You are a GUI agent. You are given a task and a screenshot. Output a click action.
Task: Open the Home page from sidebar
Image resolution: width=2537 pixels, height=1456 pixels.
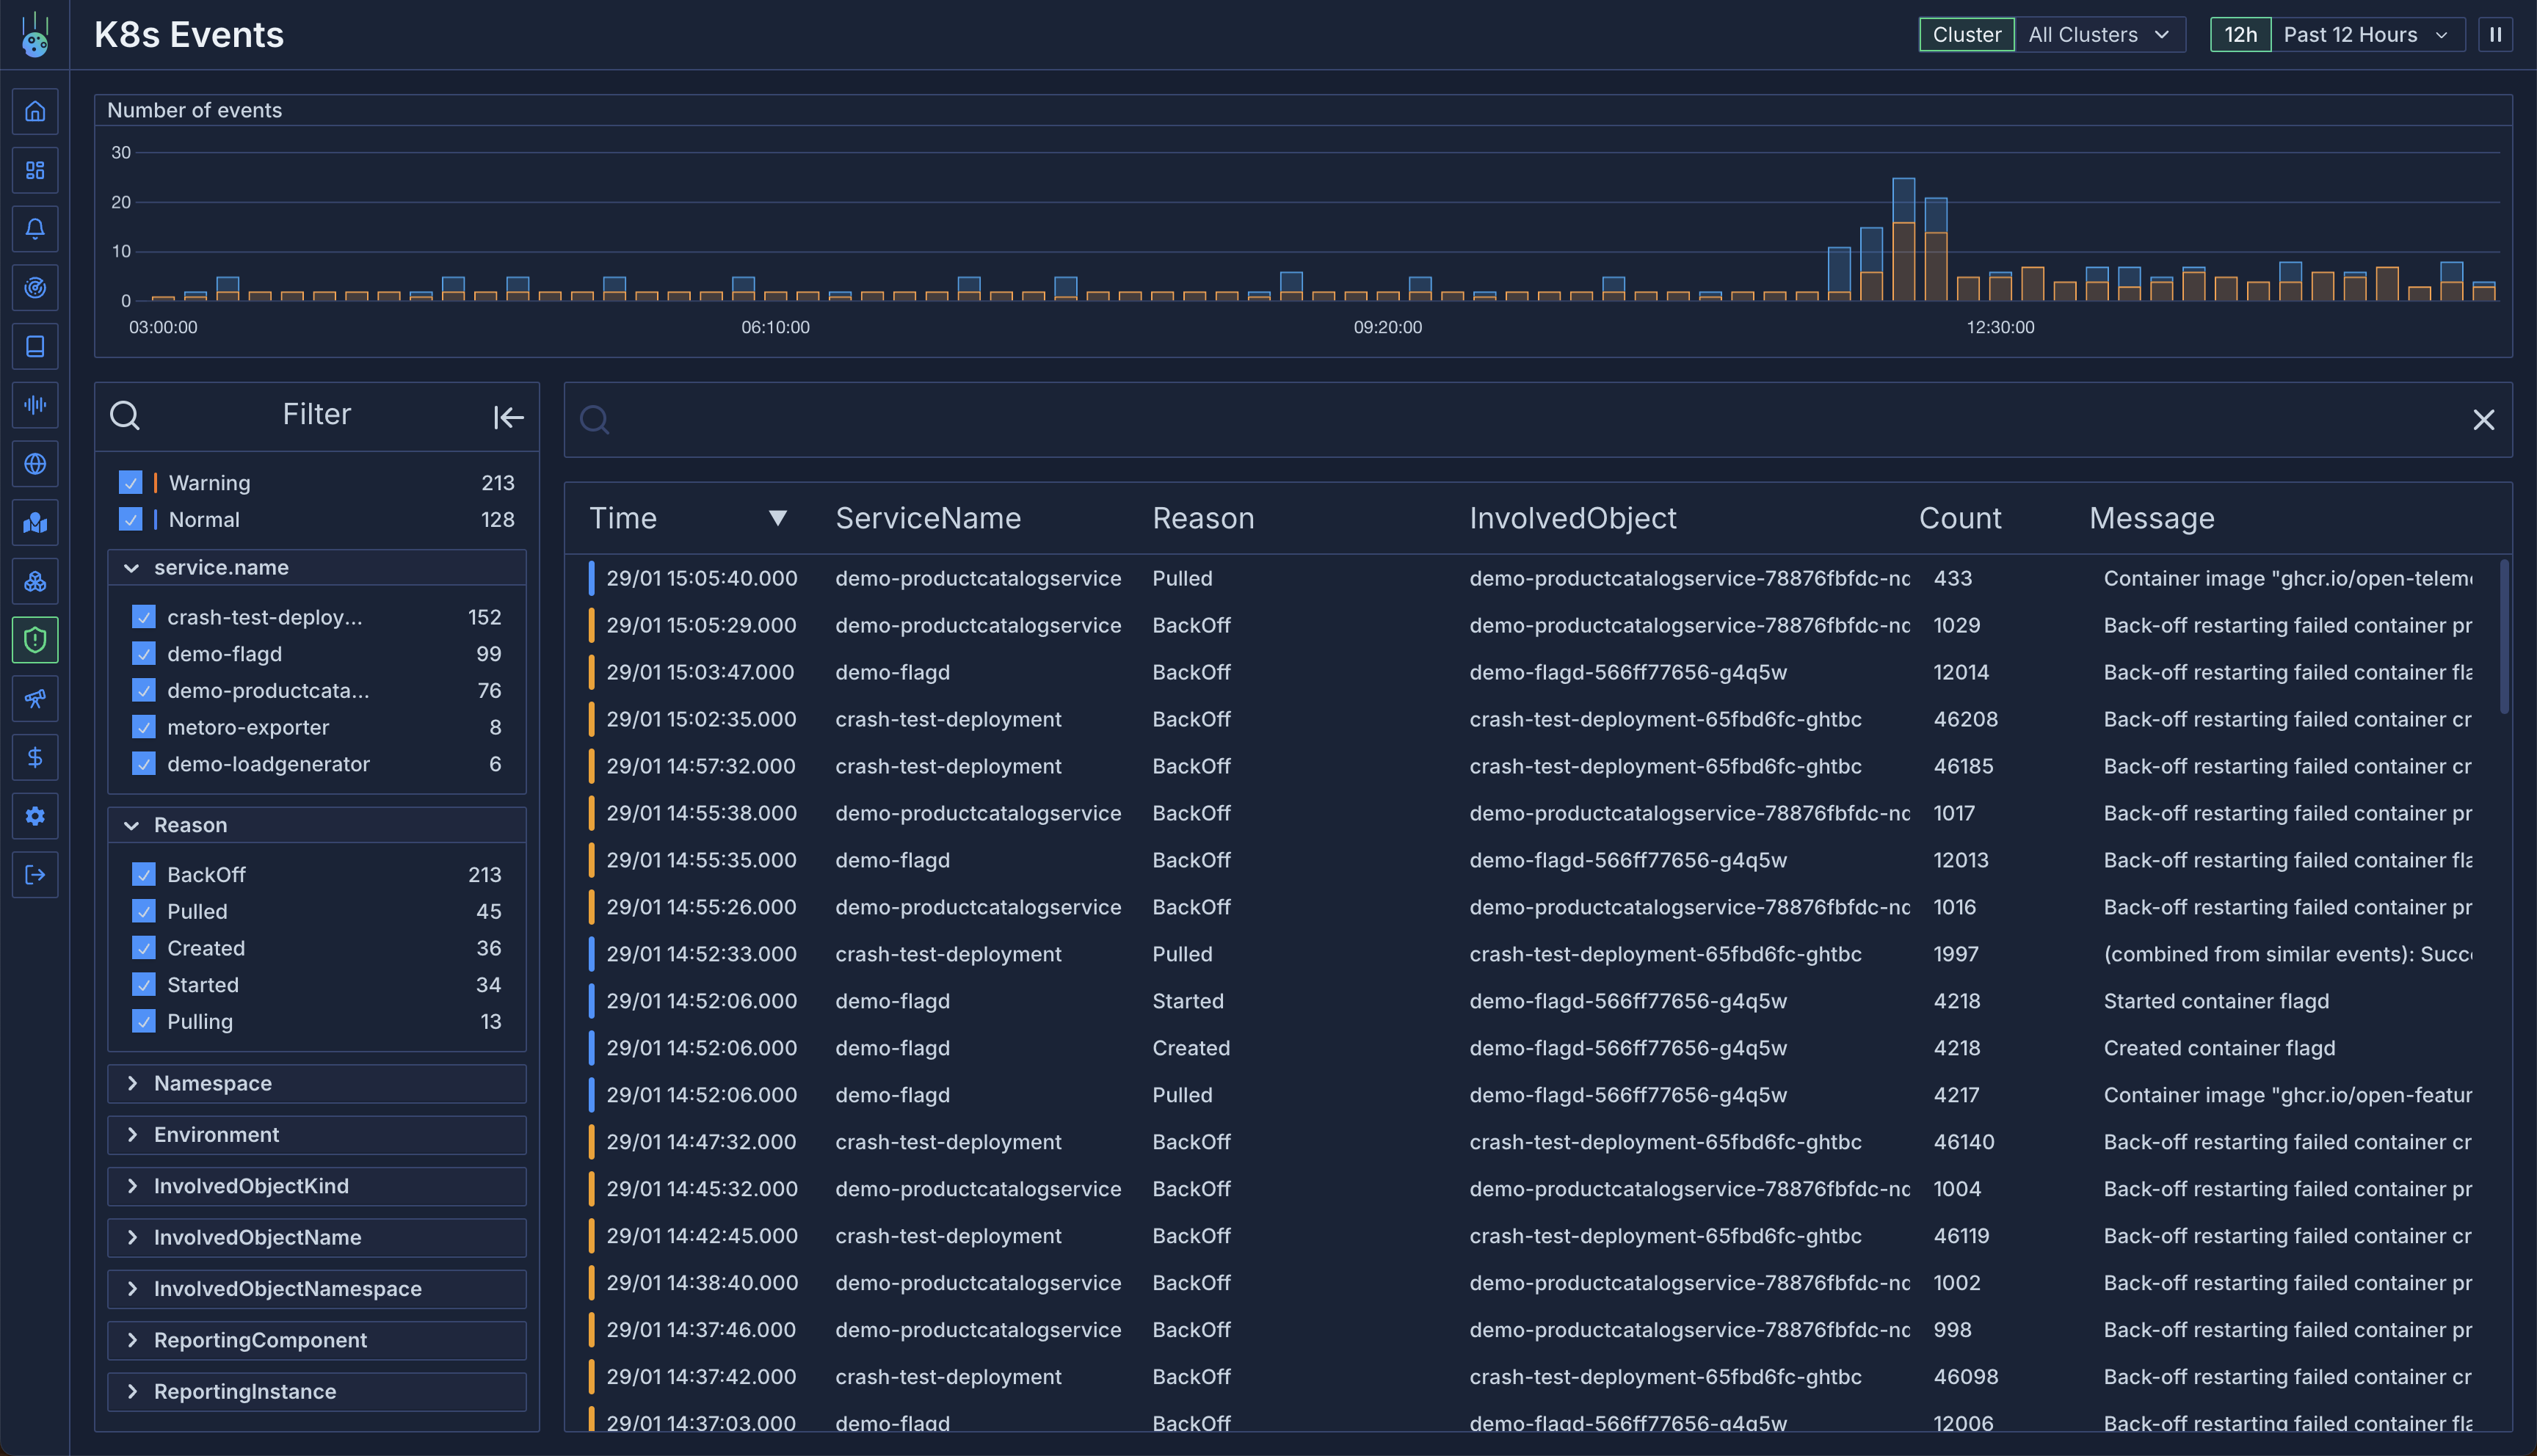(35, 111)
